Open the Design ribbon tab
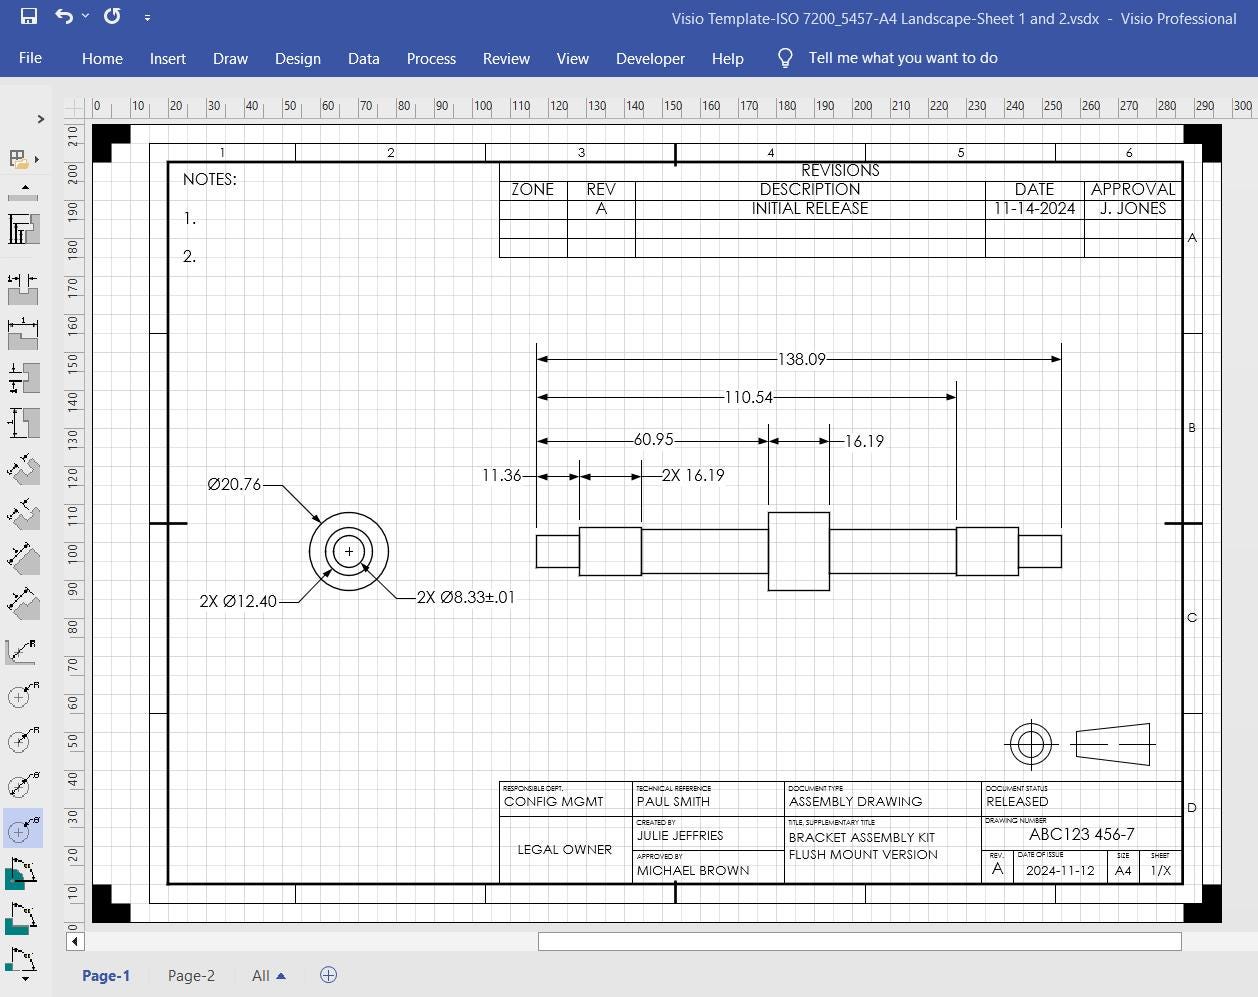1258x997 pixels. pos(298,58)
